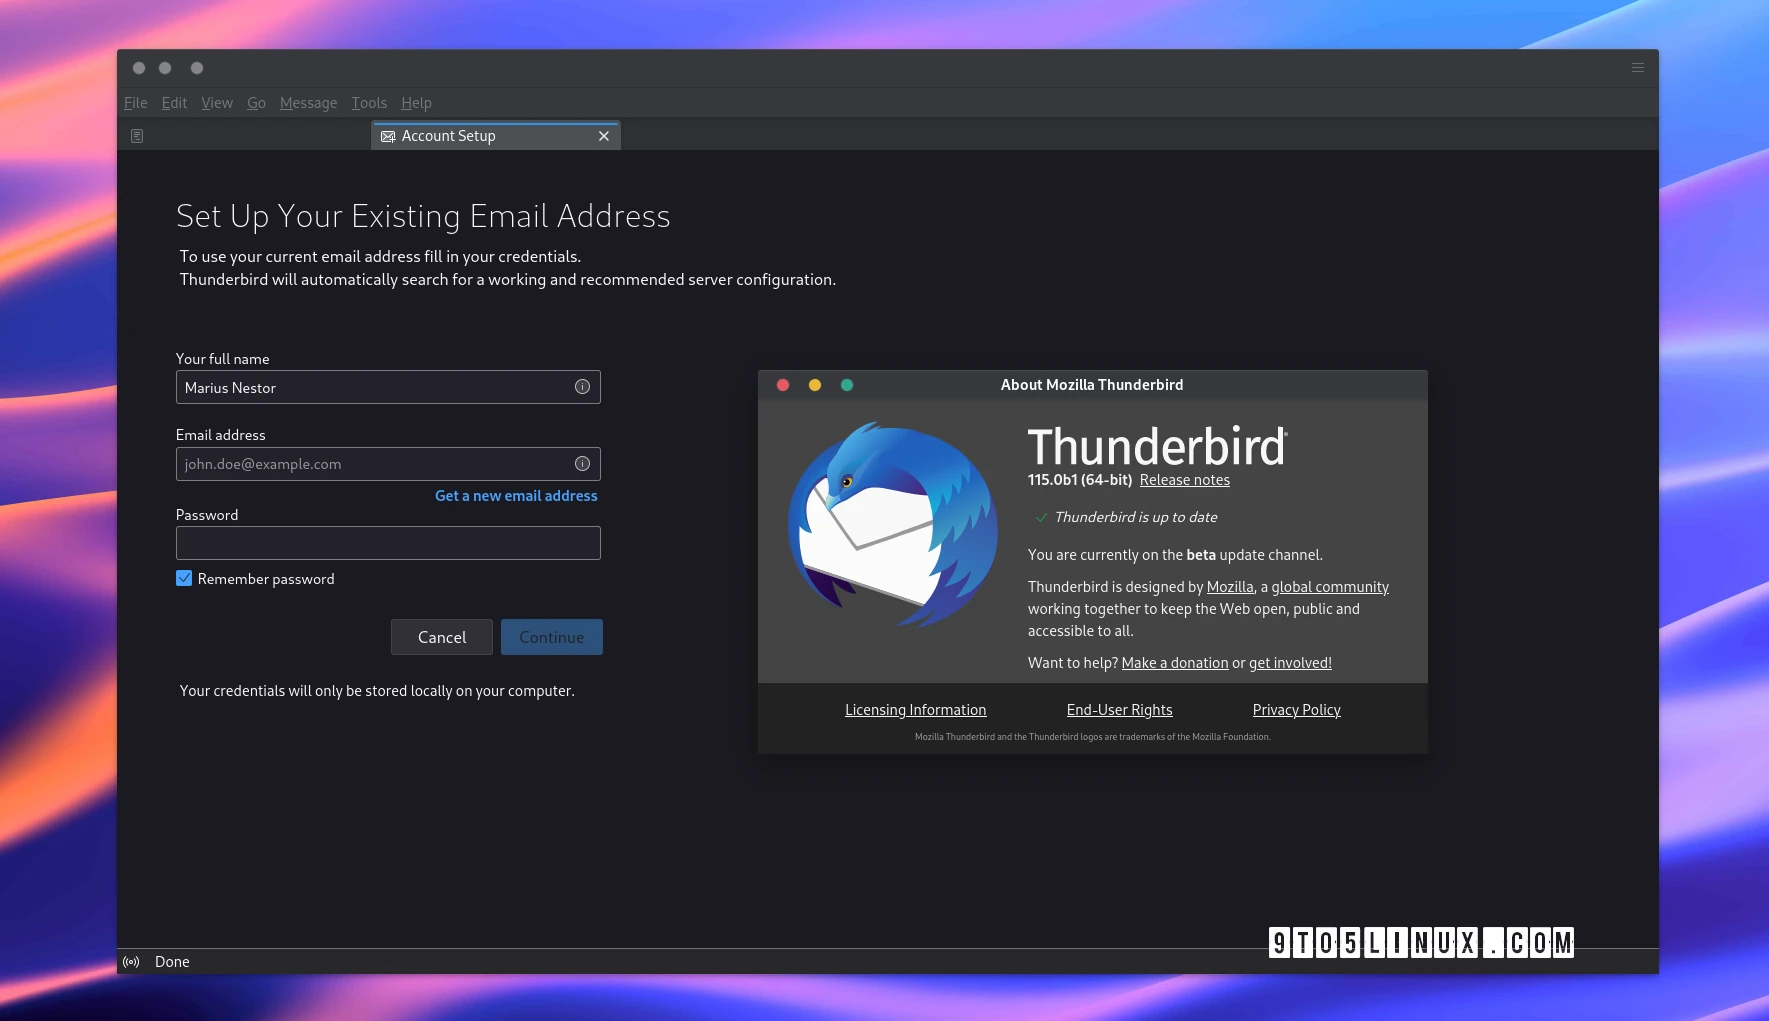Open the application hamburger menu
Image resolution: width=1769 pixels, height=1021 pixels.
click(1637, 67)
